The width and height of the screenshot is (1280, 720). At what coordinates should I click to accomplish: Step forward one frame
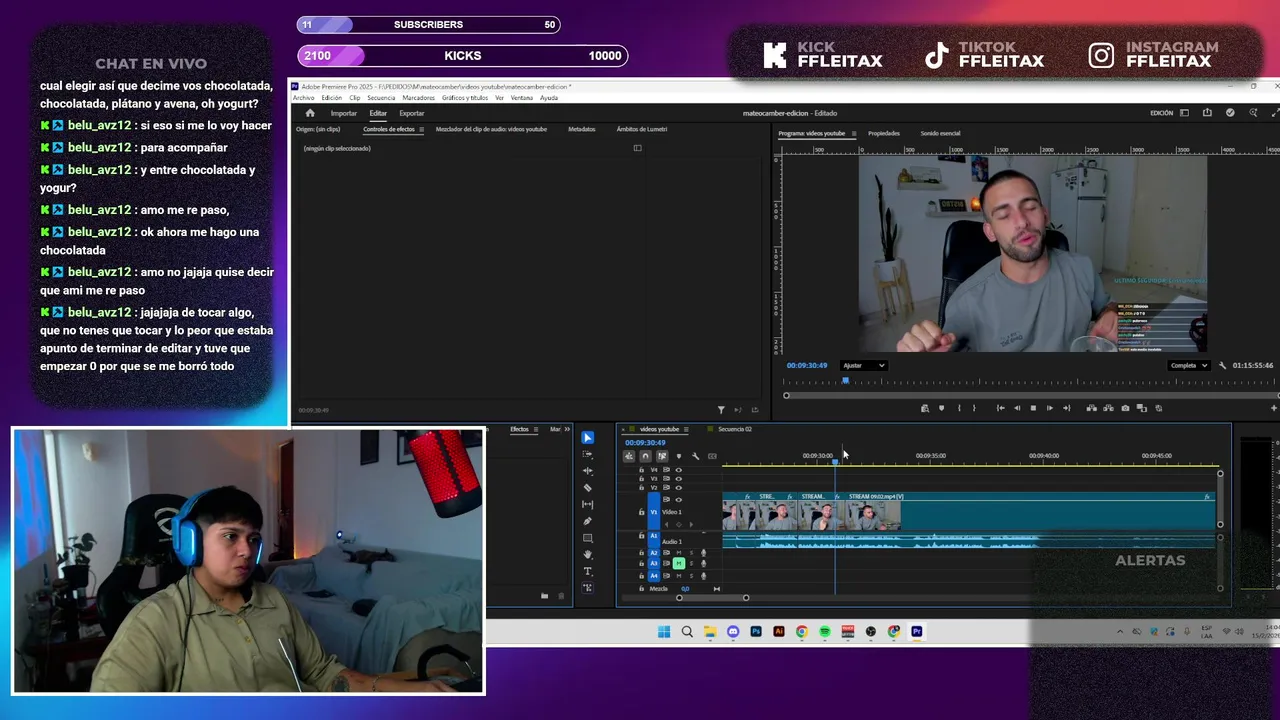pyautogui.click(x=1050, y=408)
